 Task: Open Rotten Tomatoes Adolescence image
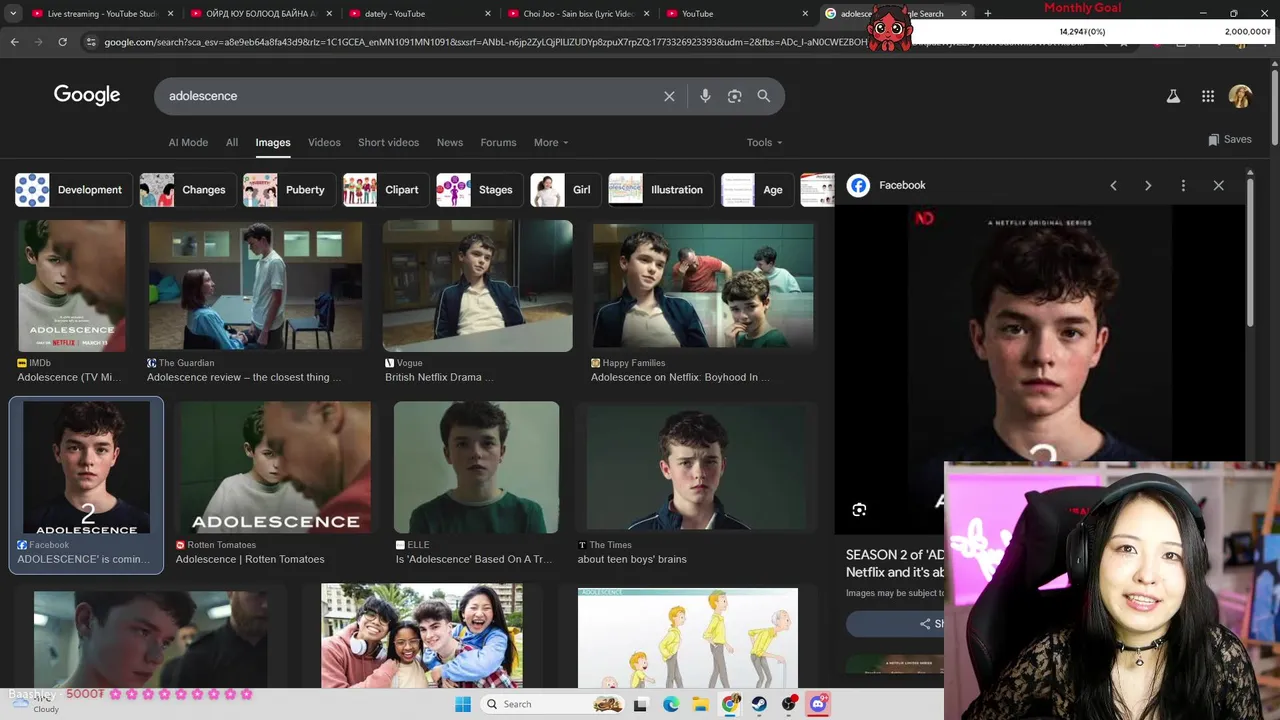pyautogui.click(x=273, y=467)
